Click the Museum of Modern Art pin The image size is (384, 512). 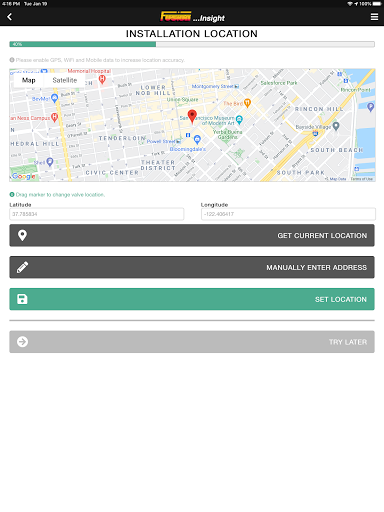pyautogui.click(x=239, y=119)
